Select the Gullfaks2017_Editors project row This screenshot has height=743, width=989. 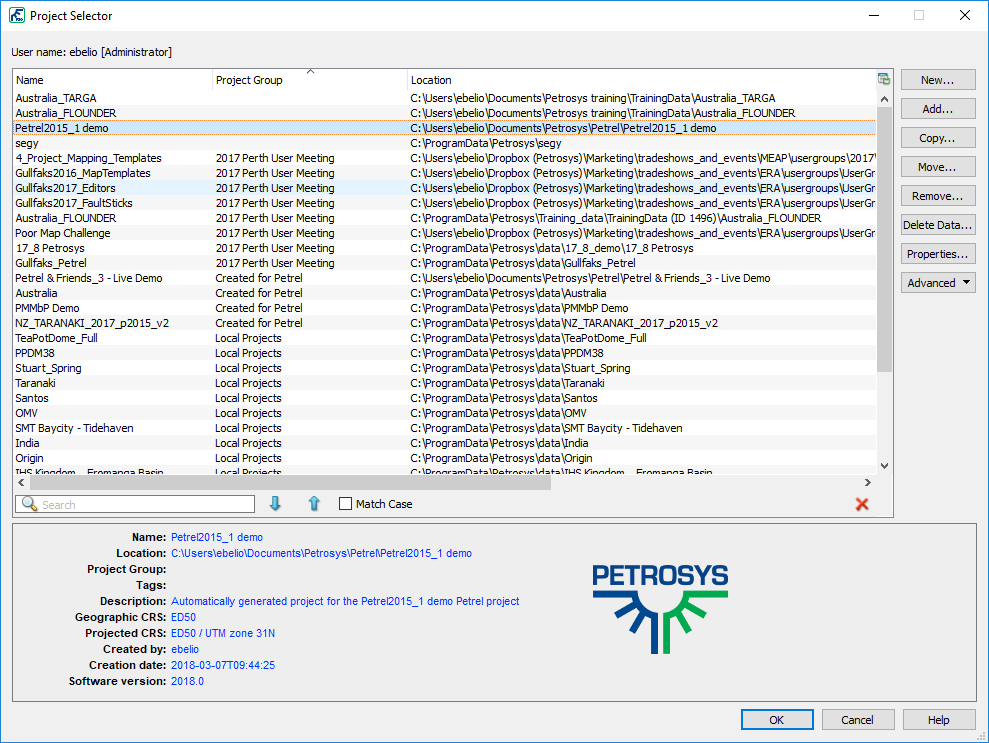coord(63,188)
